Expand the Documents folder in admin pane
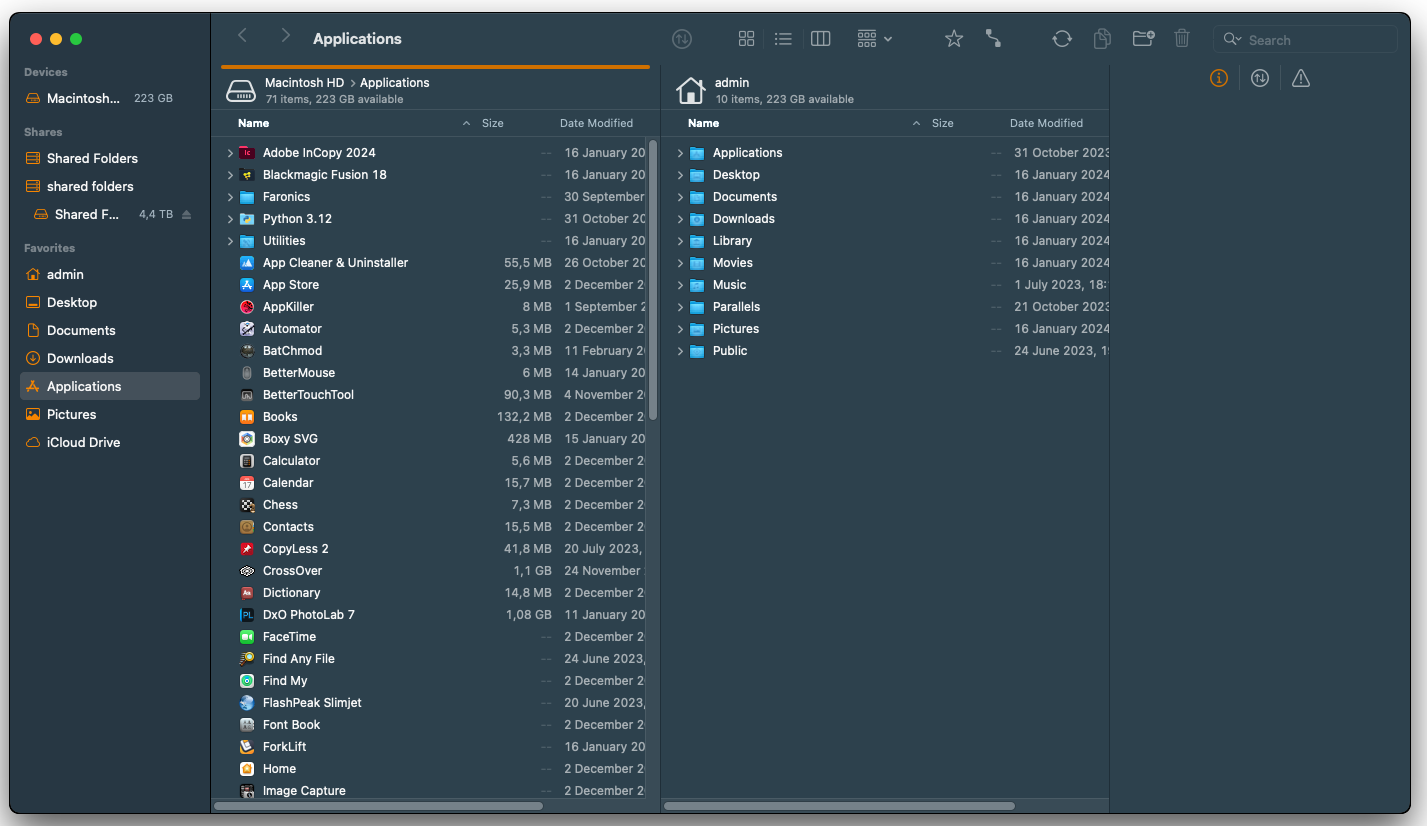This screenshot has width=1427, height=826. 680,197
